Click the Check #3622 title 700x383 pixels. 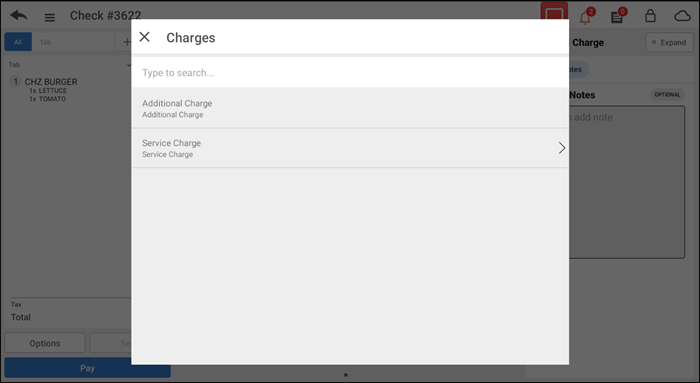pyautogui.click(x=105, y=16)
